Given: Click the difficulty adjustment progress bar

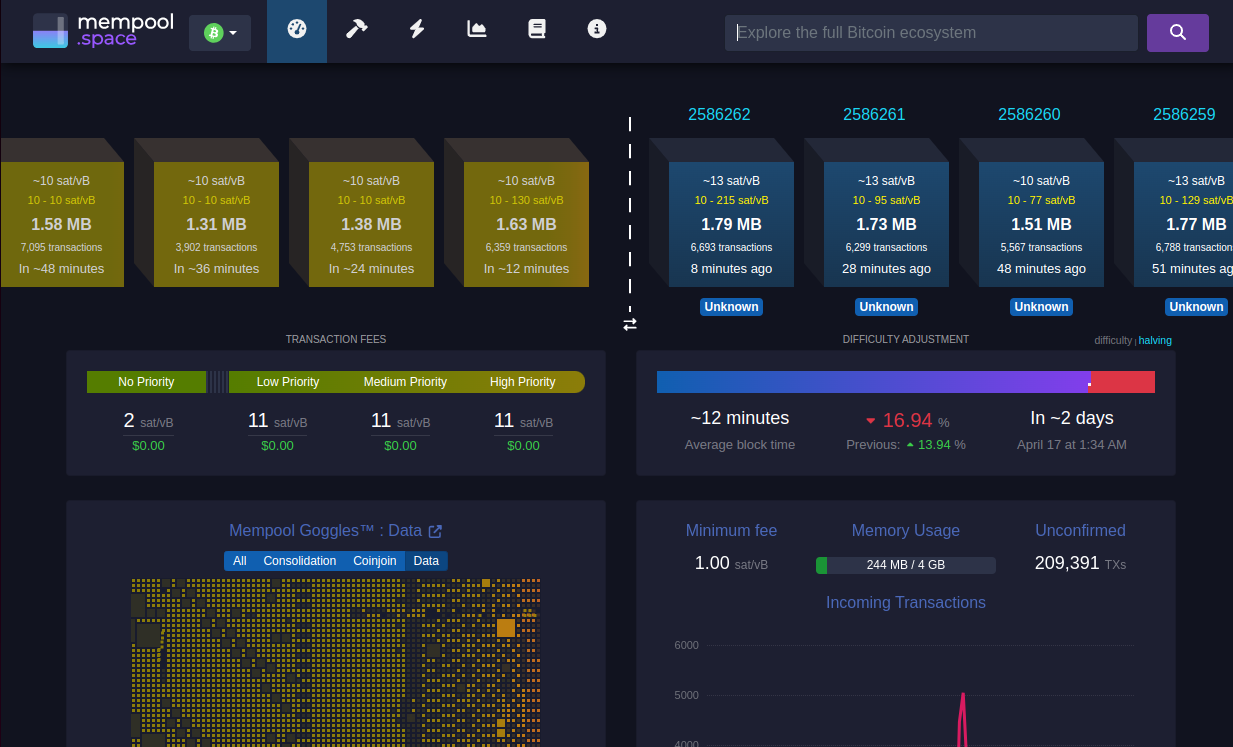Looking at the screenshot, I should pos(905,382).
